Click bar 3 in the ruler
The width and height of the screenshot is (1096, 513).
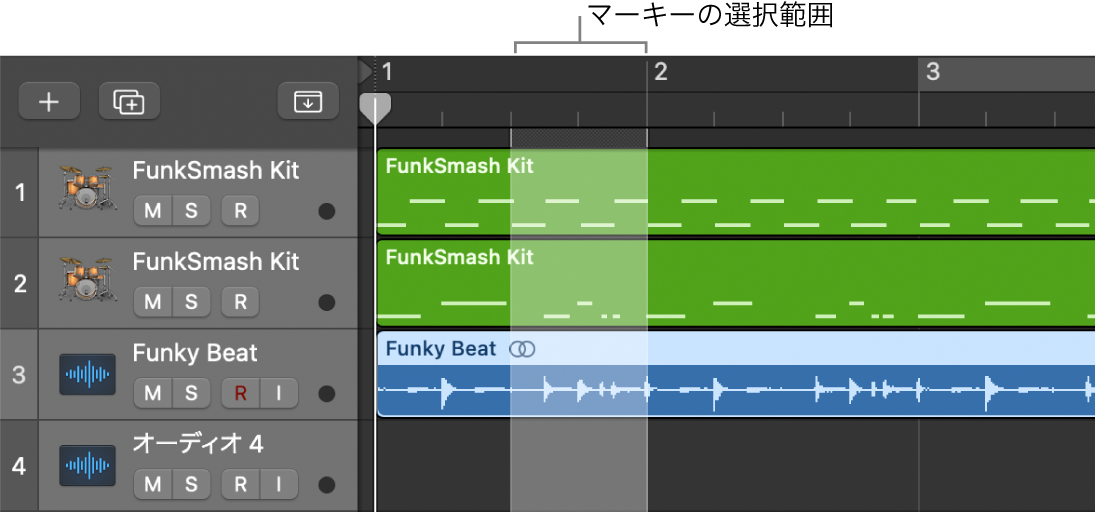point(933,72)
